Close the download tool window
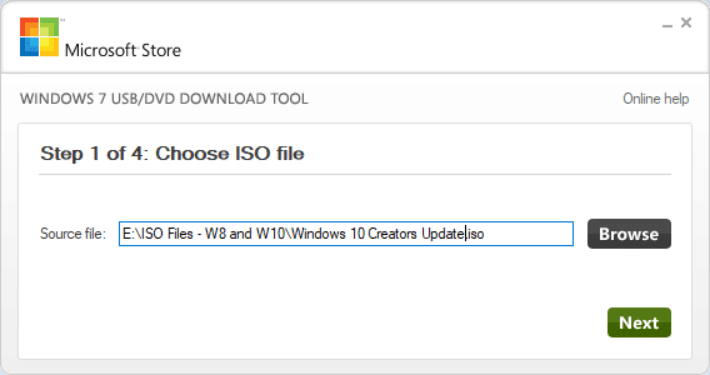The width and height of the screenshot is (710, 375). point(686,22)
